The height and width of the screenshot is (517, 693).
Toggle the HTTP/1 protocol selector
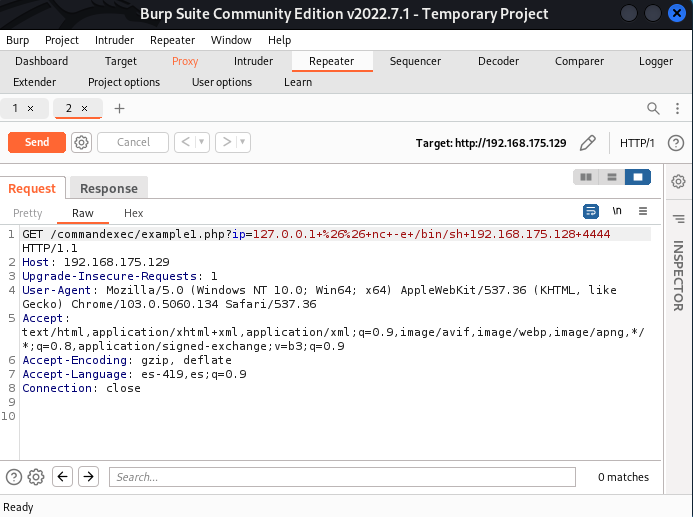pyautogui.click(x=637, y=143)
